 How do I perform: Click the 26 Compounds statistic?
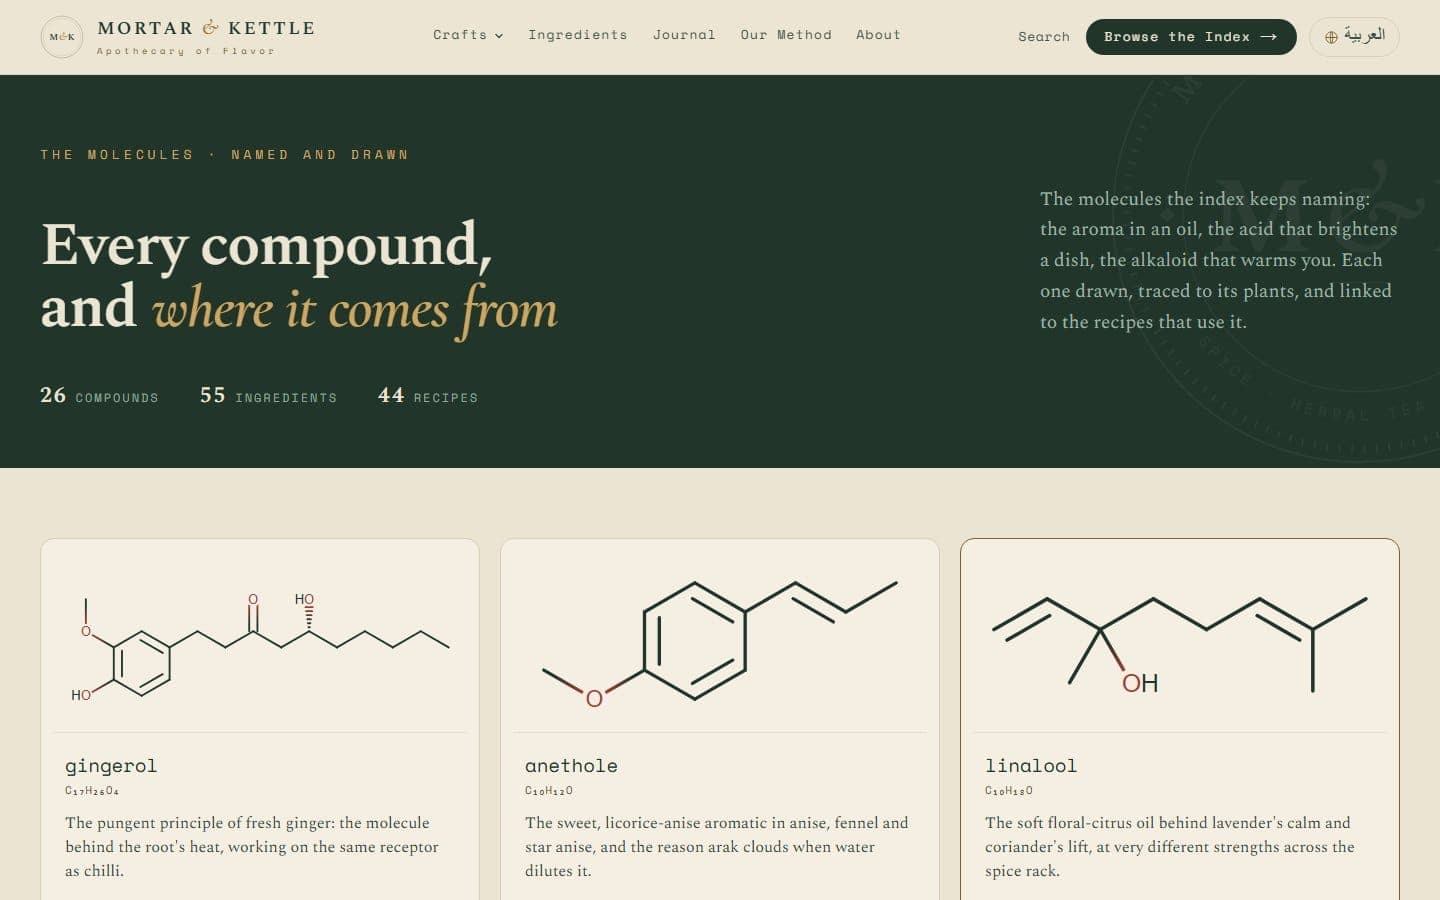coord(99,396)
